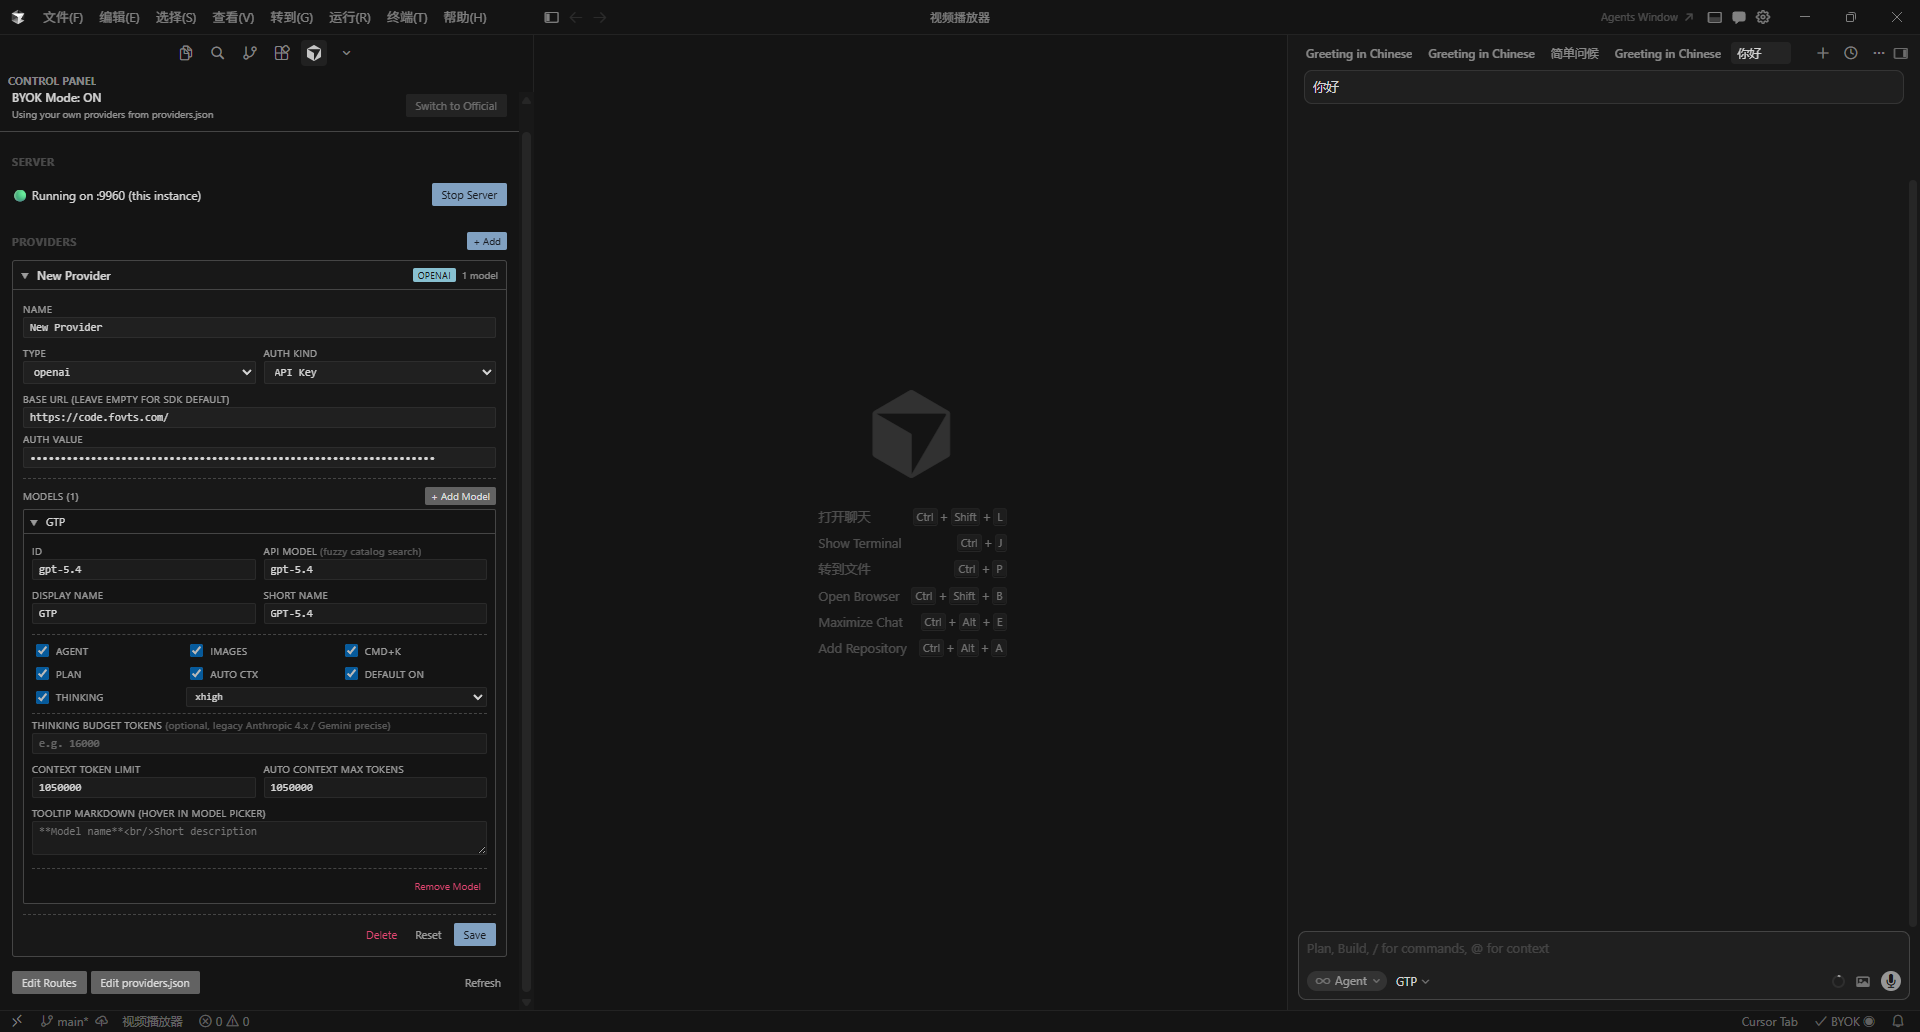Toggle the primary sidebar layout icon
This screenshot has height=1032, width=1920.
551,17
